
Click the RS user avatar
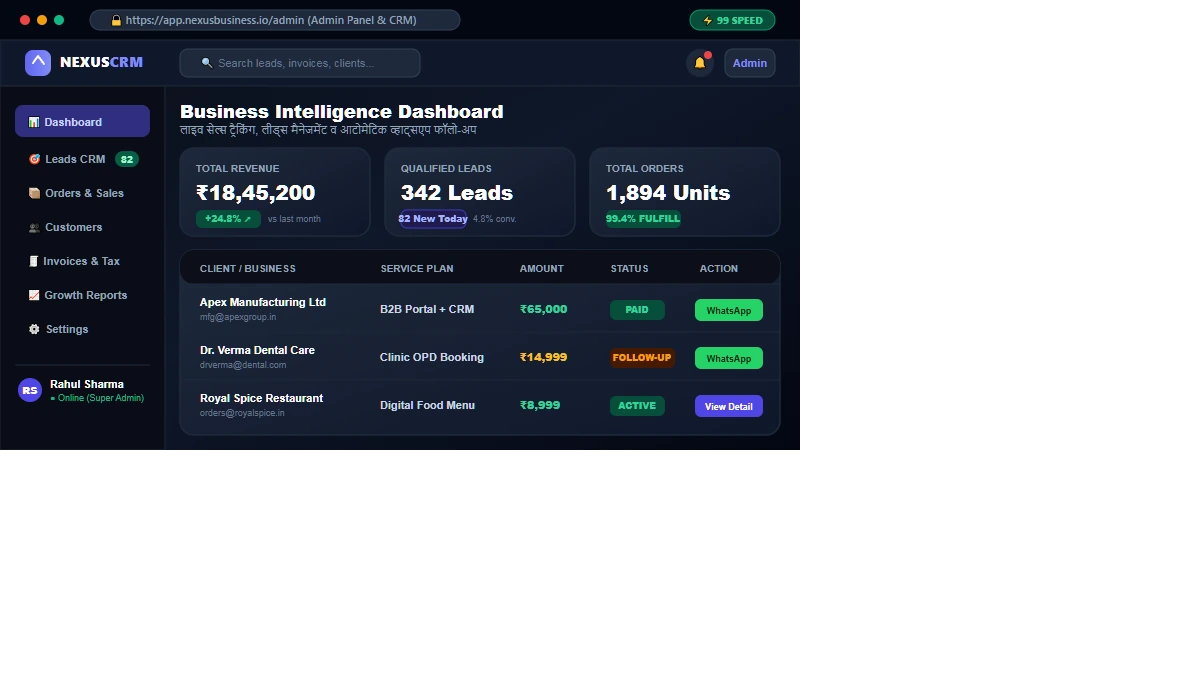[30, 390]
